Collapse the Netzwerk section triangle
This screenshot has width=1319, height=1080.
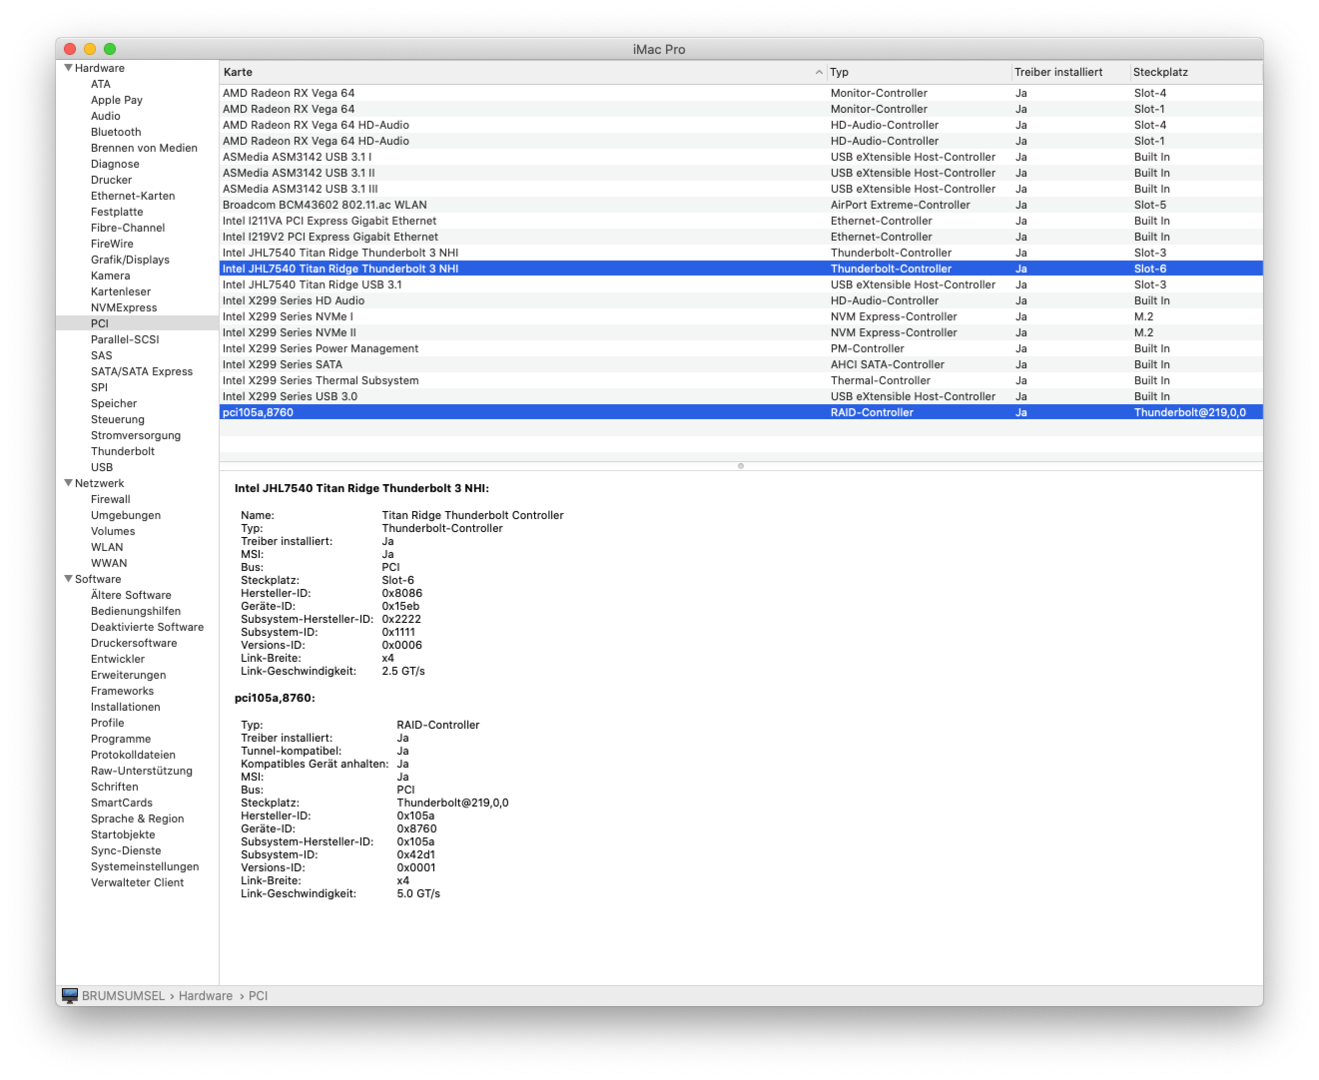[x=68, y=483]
